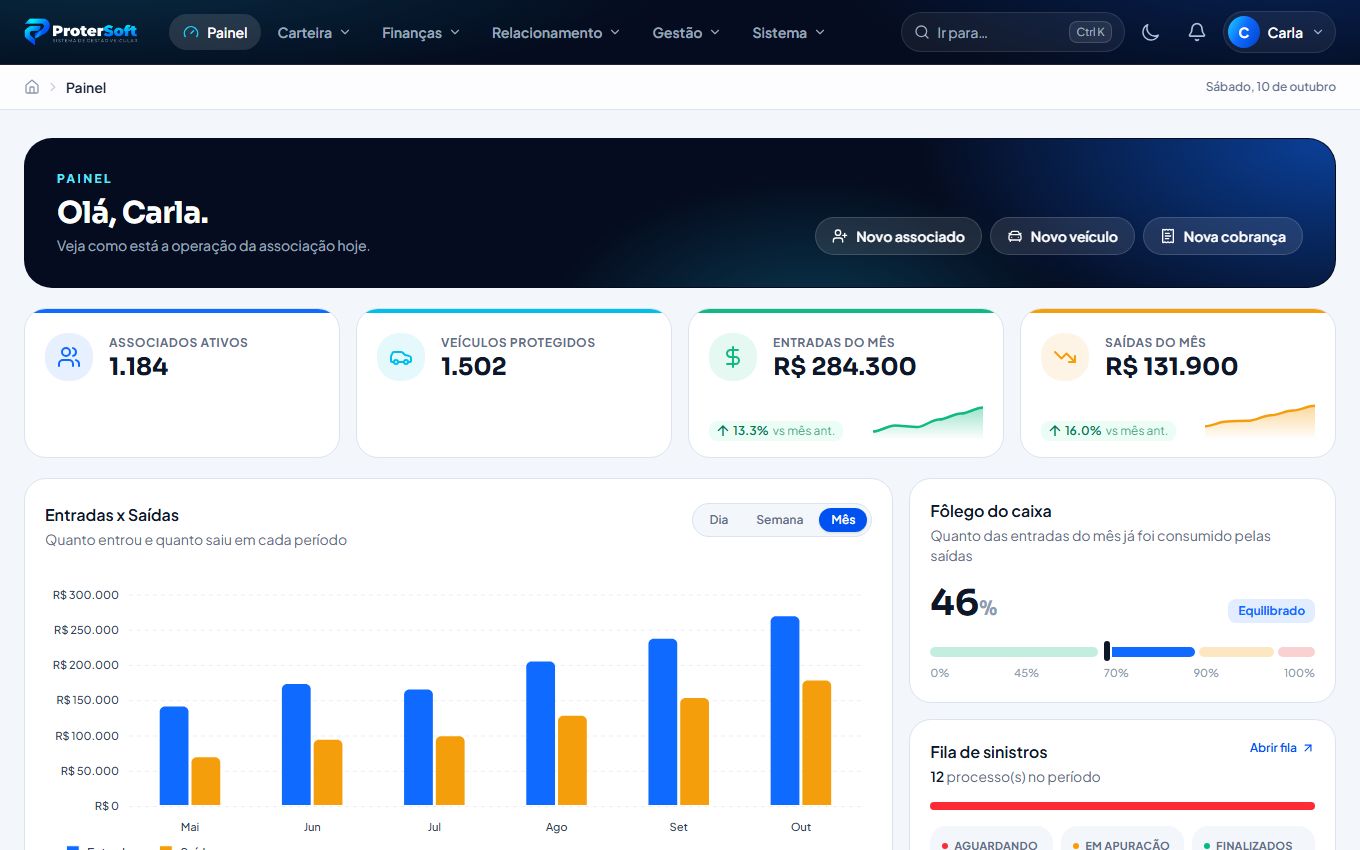The height and width of the screenshot is (850, 1360).
Task: Expand the Finanças dropdown menu
Action: (x=421, y=32)
